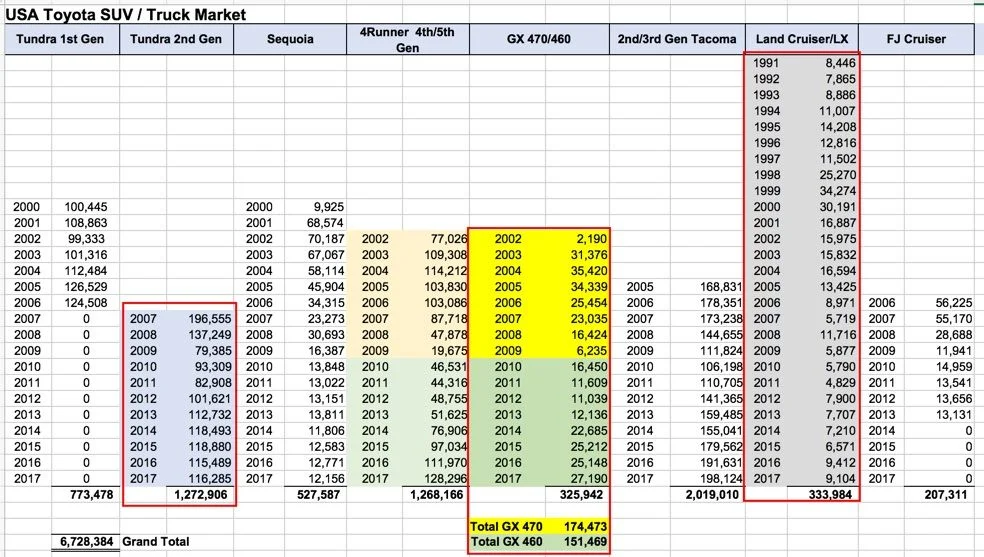This screenshot has height=557, width=984.
Task: Click the 'Tundra 2nd Gen' header cell
Action: [176, 39]
